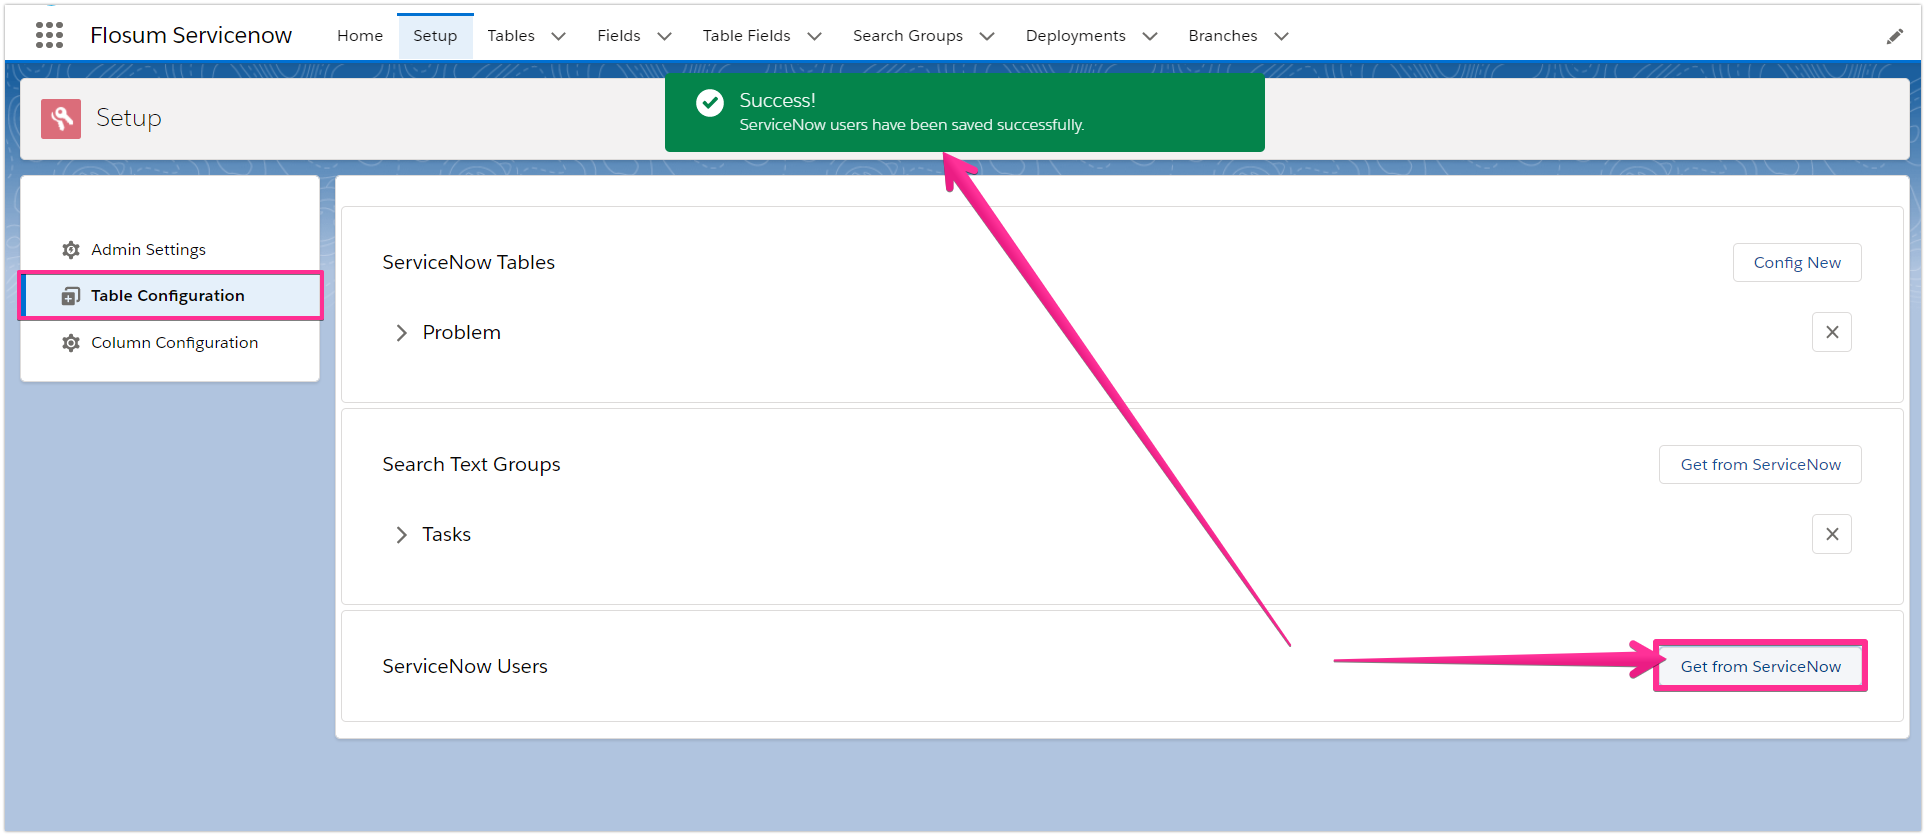Click the Table Configuration sidebar icon
Viewport: 1926px width, 836px height.
(71, 296)
